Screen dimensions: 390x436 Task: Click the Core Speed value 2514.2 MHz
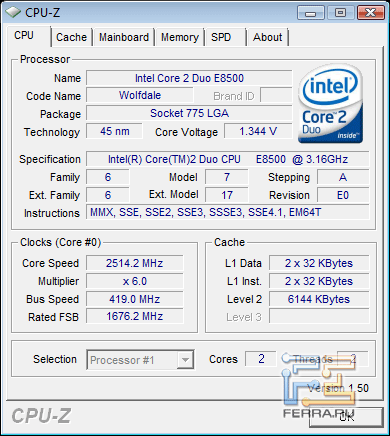(135, 263)
